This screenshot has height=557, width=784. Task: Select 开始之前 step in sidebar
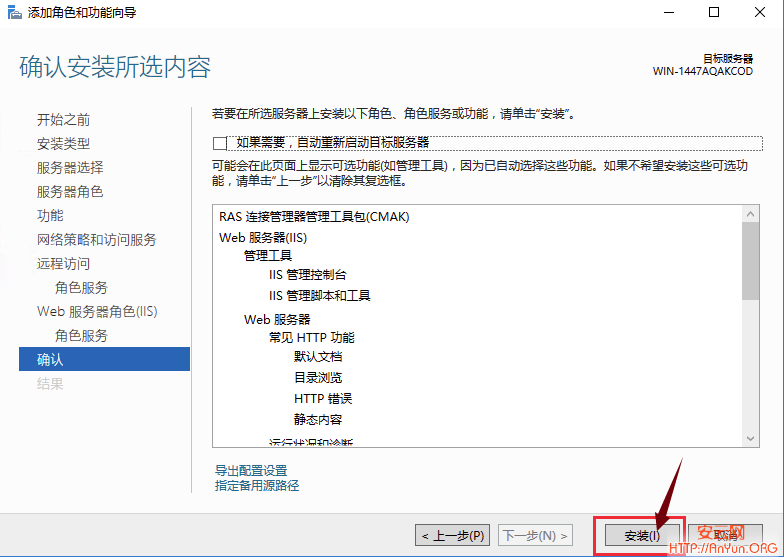(x=64, y=120)
